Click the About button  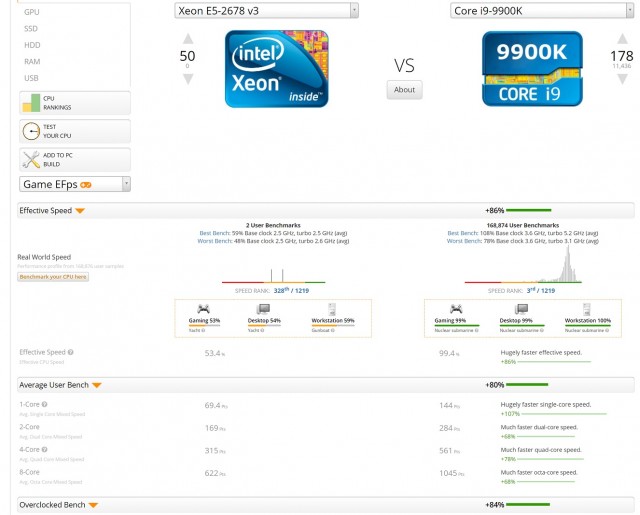[404, 90]
